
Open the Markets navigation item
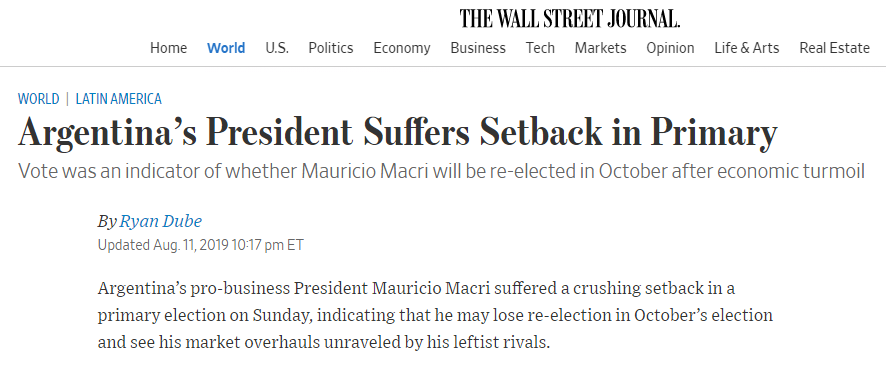click(601, 48)
